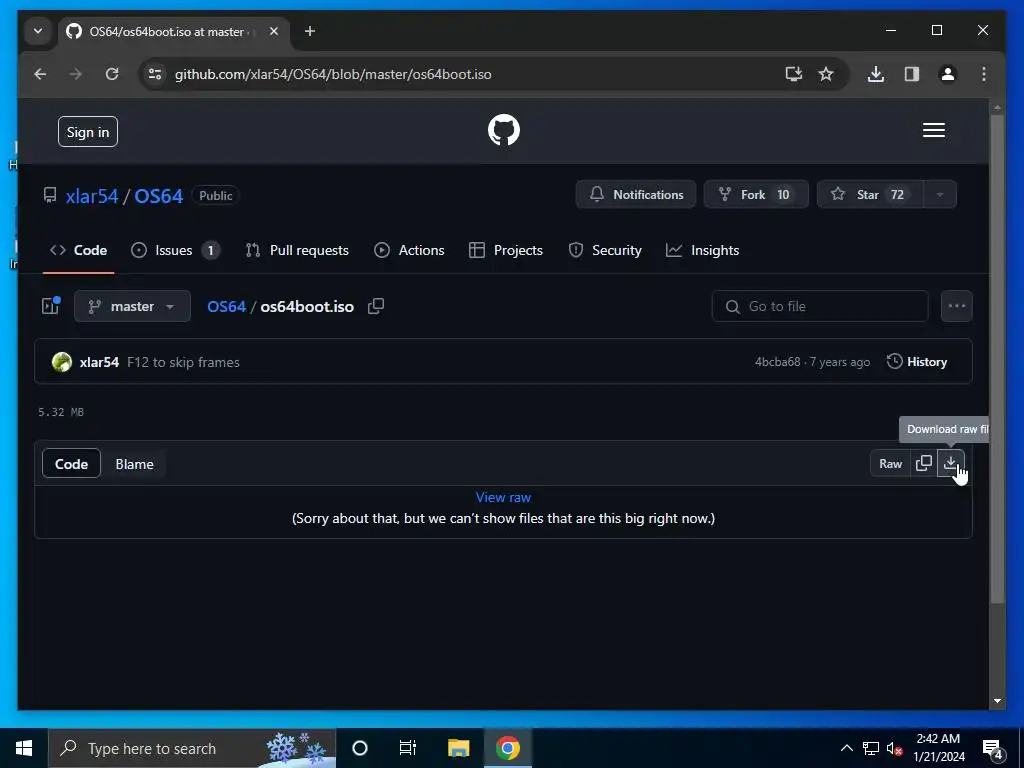Click the page vertical scrollbar
This screenshot has width=1024, height=768.
coord(997,359)
